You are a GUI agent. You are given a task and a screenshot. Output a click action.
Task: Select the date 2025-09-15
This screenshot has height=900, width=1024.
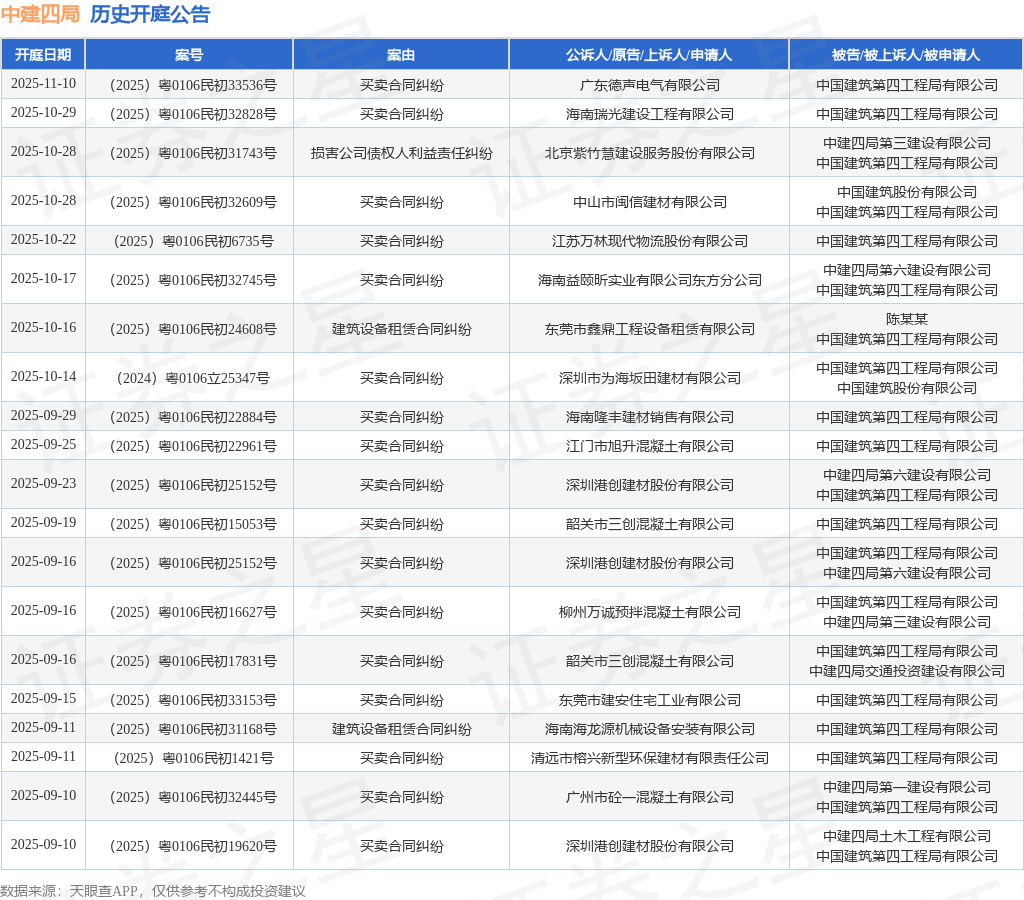coord(43,699)
